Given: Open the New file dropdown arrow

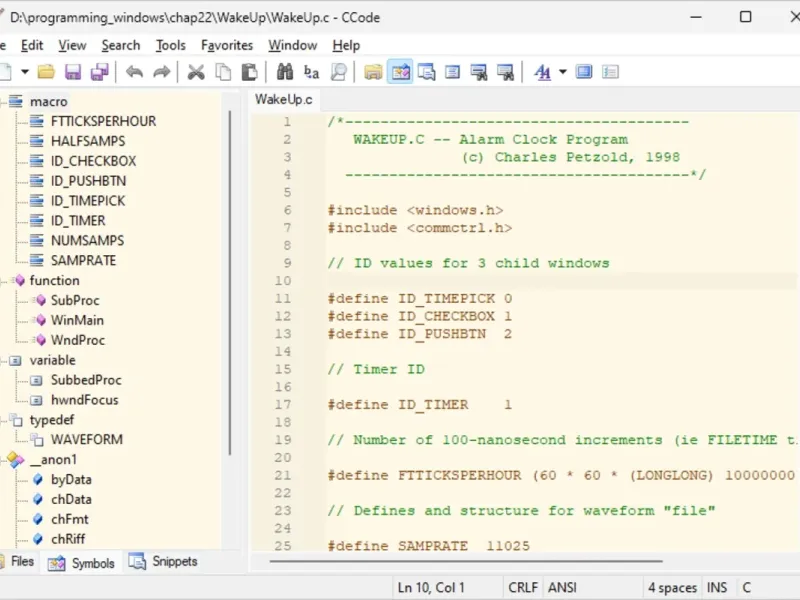Looking at the screenshot, I should click(25, 72).
